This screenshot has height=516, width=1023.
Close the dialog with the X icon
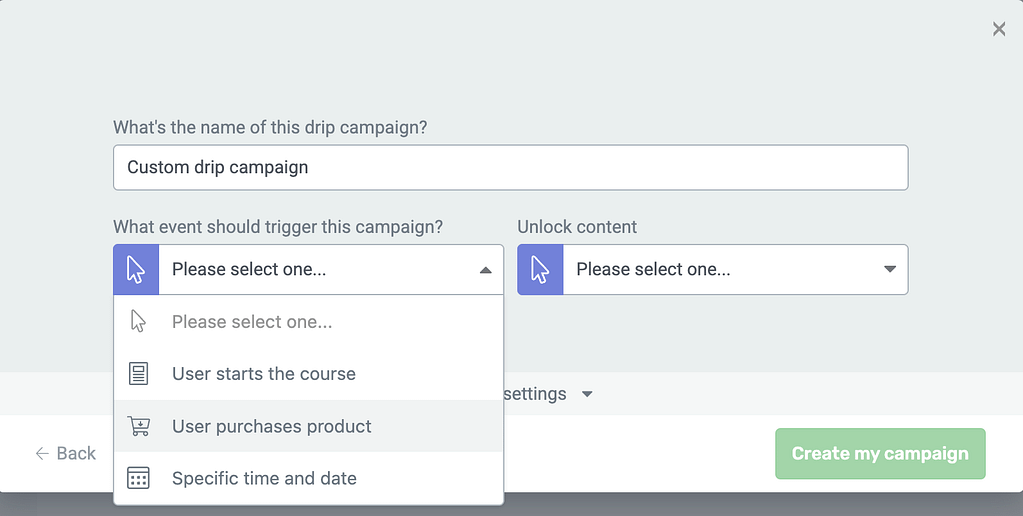(999, 29)
